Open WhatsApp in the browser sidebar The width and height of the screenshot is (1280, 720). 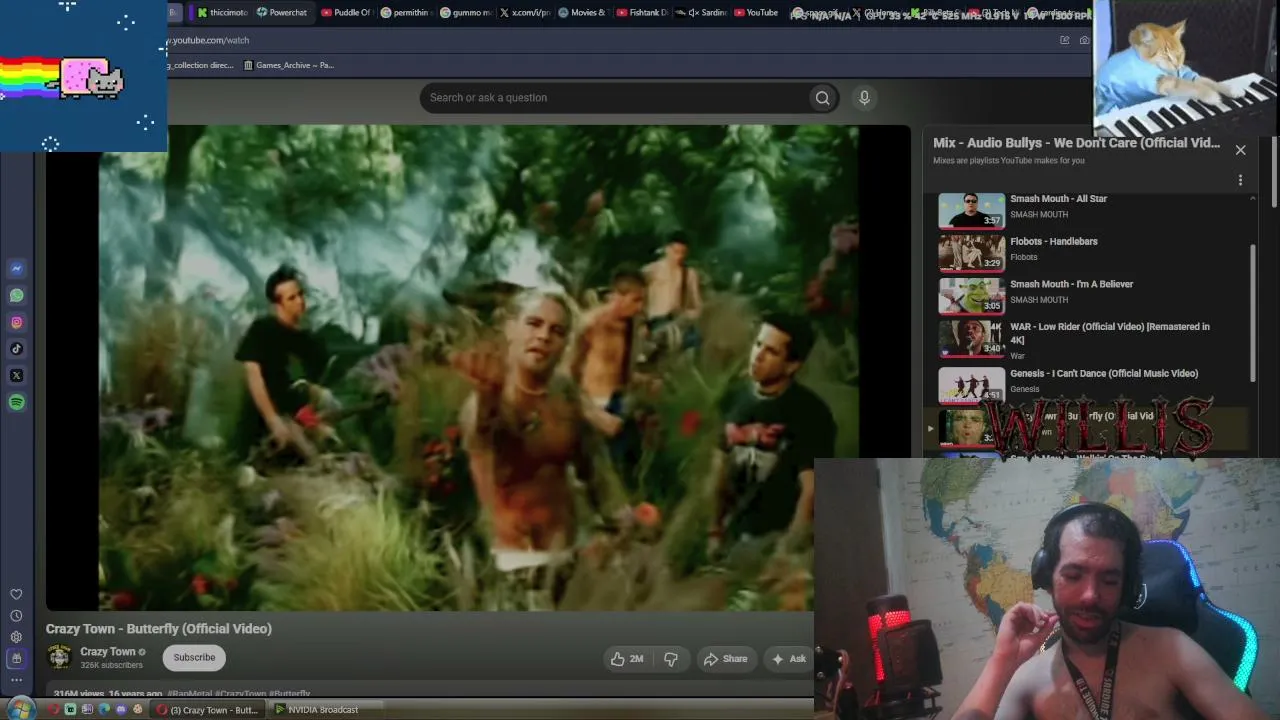[16, 296]
